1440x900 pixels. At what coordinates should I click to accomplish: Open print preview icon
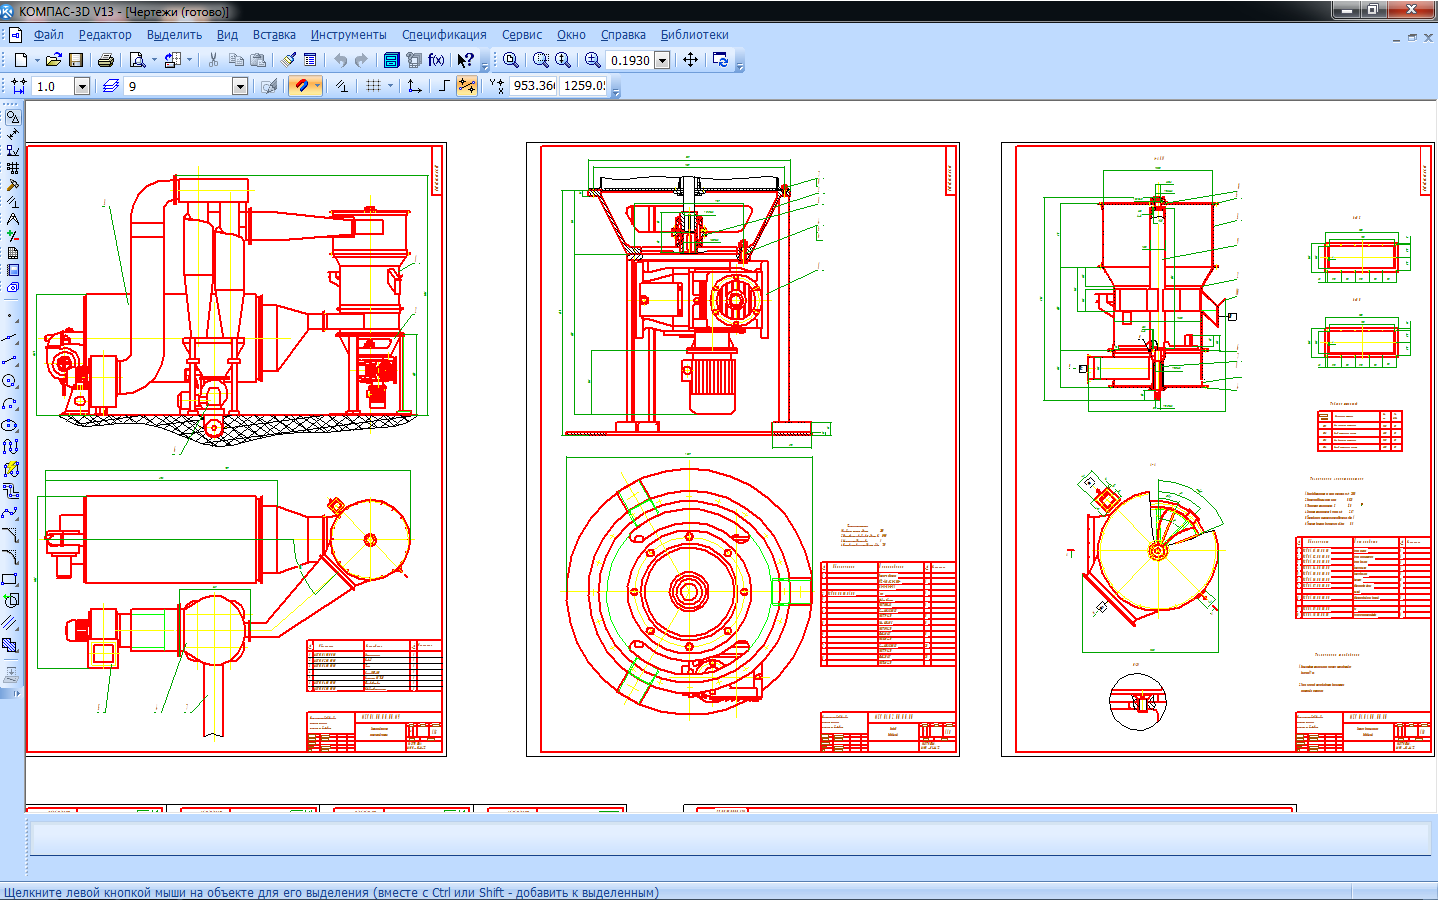[x=138, y=60]
